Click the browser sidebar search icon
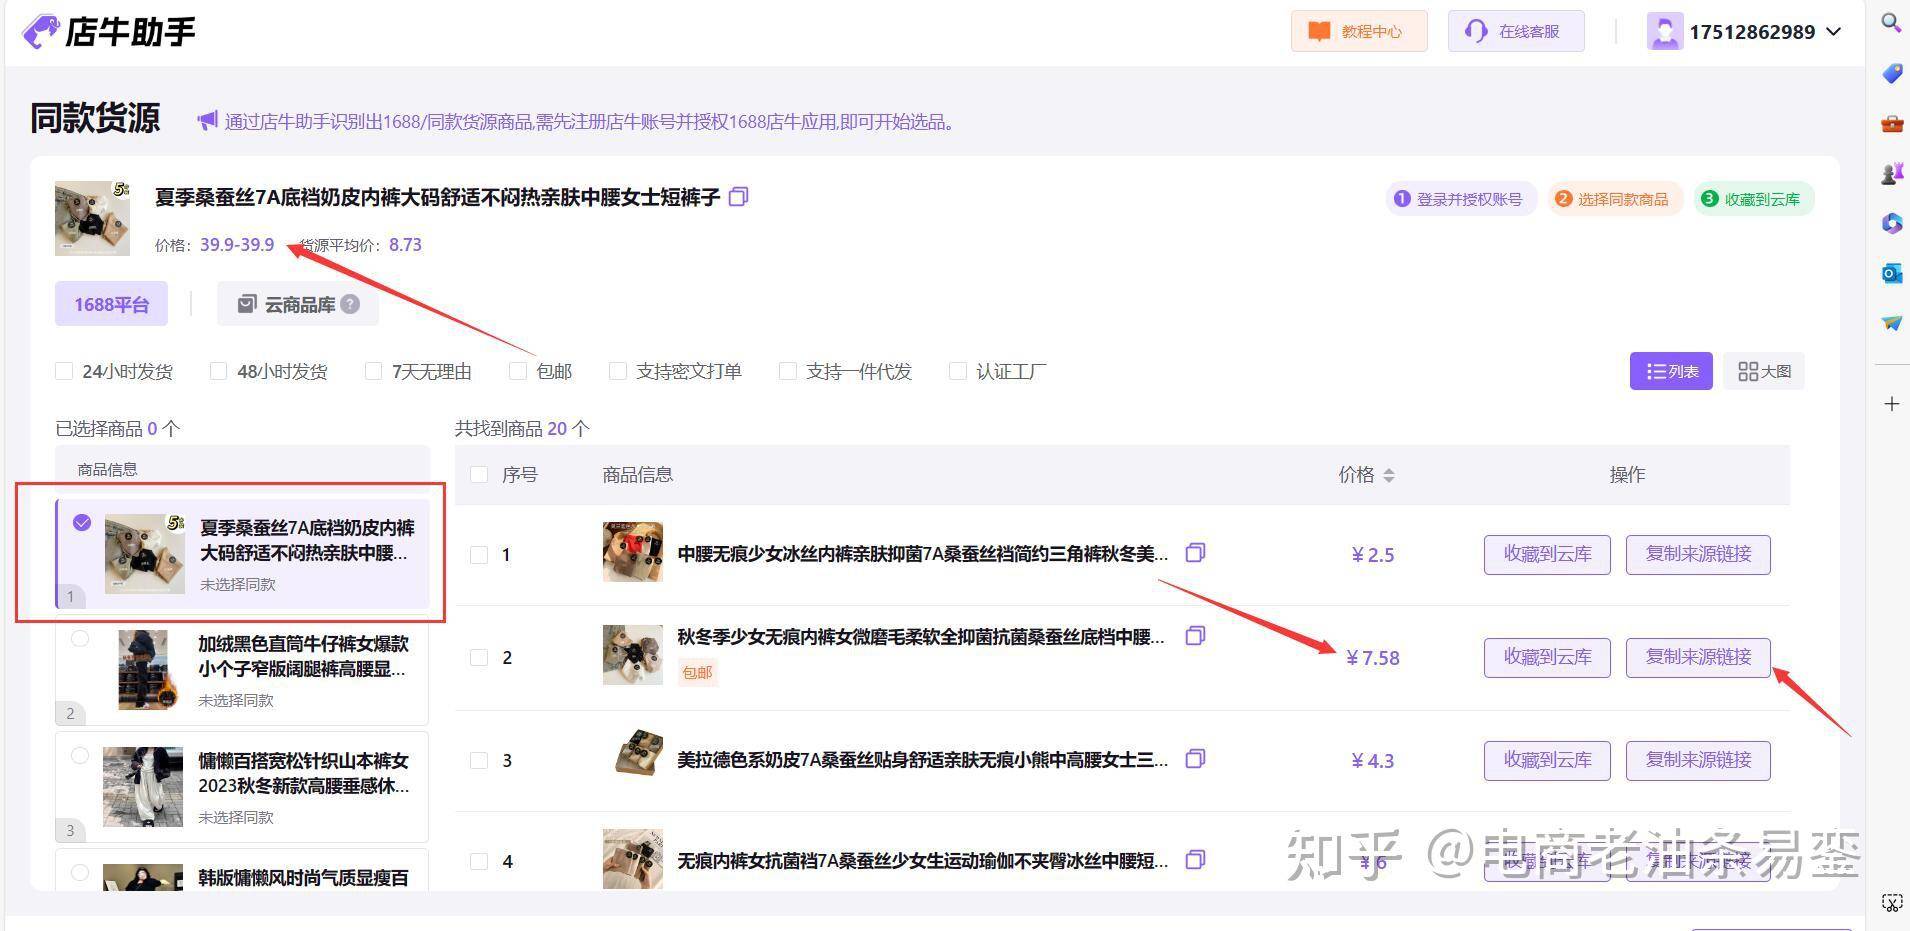1910x931 pixels. pyautogui.click(x=1891, y=22)
